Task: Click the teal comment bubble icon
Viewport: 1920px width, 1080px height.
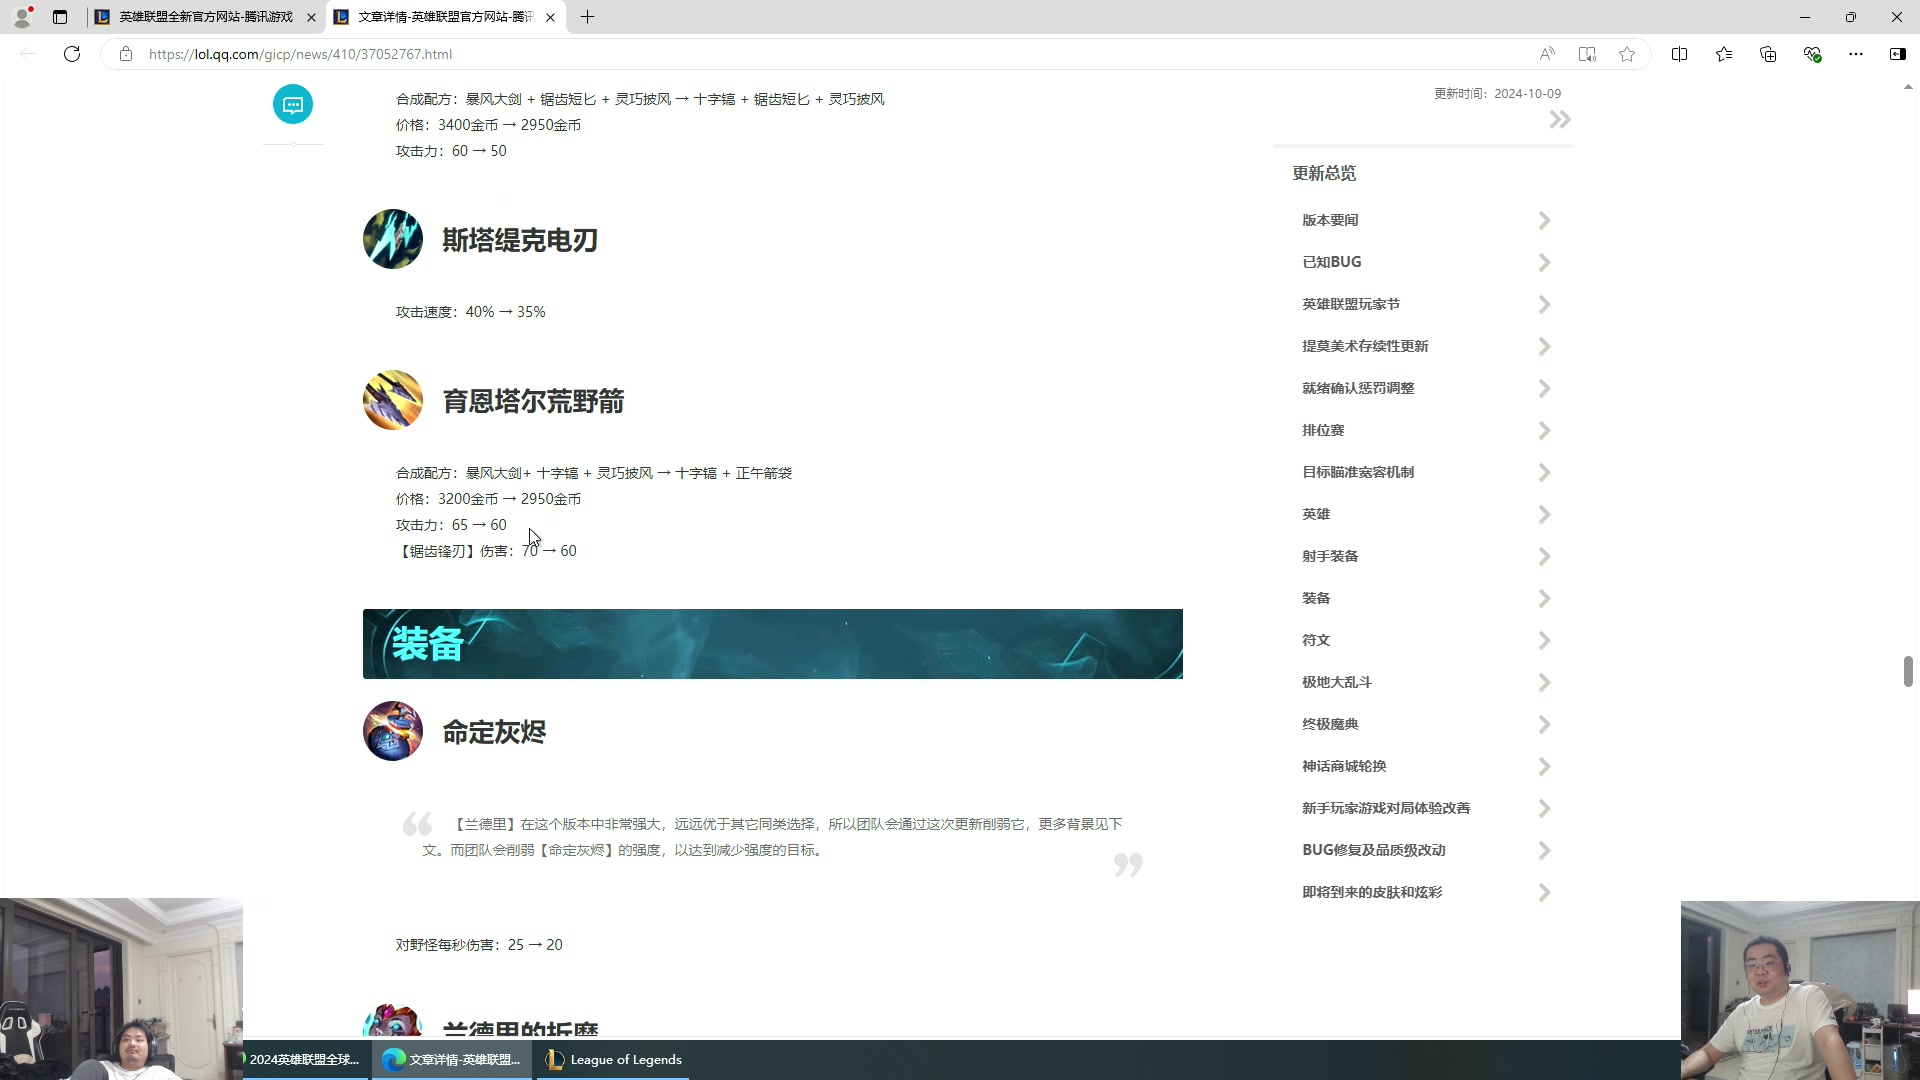Action: click(293, 104)
